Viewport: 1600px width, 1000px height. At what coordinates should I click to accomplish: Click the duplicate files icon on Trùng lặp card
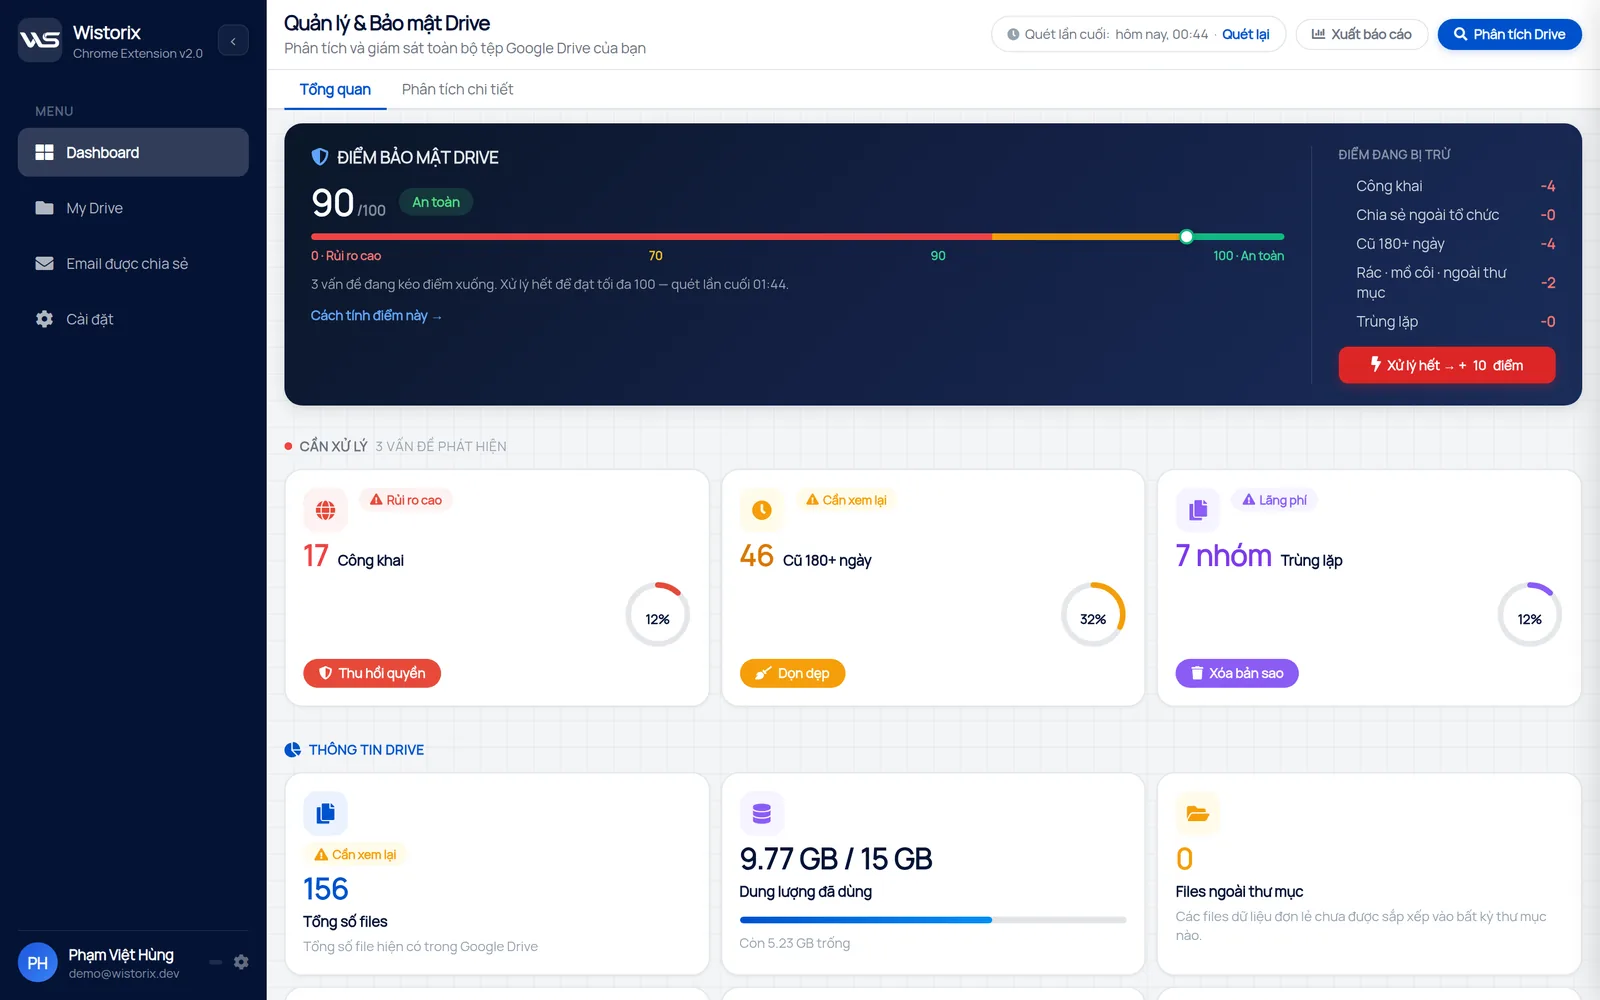click(x=1198, y=510)
